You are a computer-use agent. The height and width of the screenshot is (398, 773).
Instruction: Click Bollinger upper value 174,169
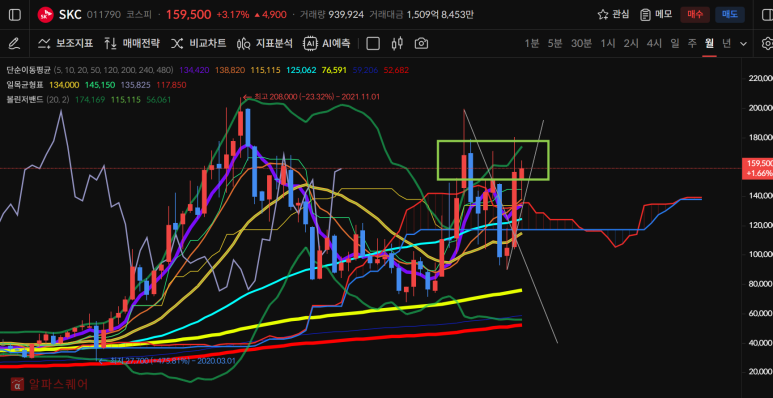click(x=89, y=100)
